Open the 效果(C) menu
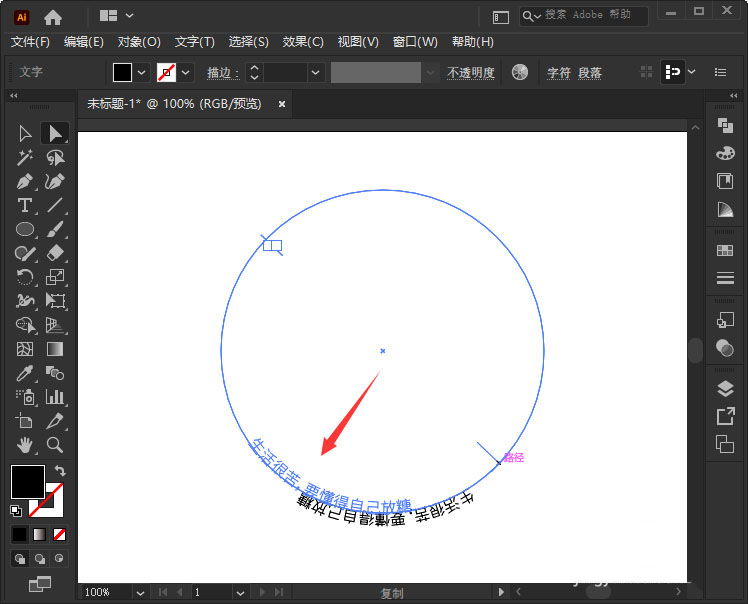This screenshot has width=748, height=604. [x=303, y=42]
